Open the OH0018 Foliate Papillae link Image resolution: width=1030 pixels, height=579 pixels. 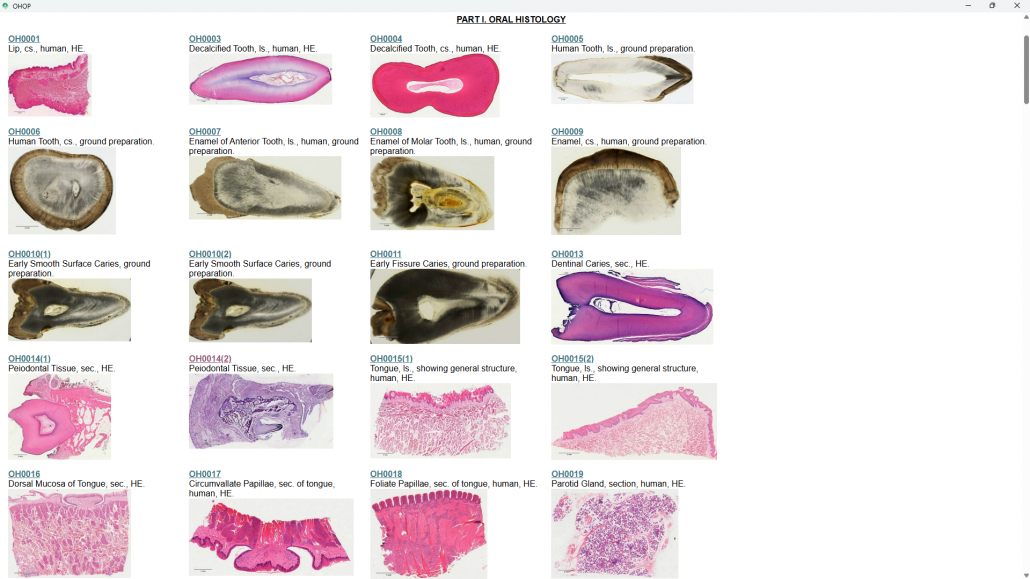[386, 474]
